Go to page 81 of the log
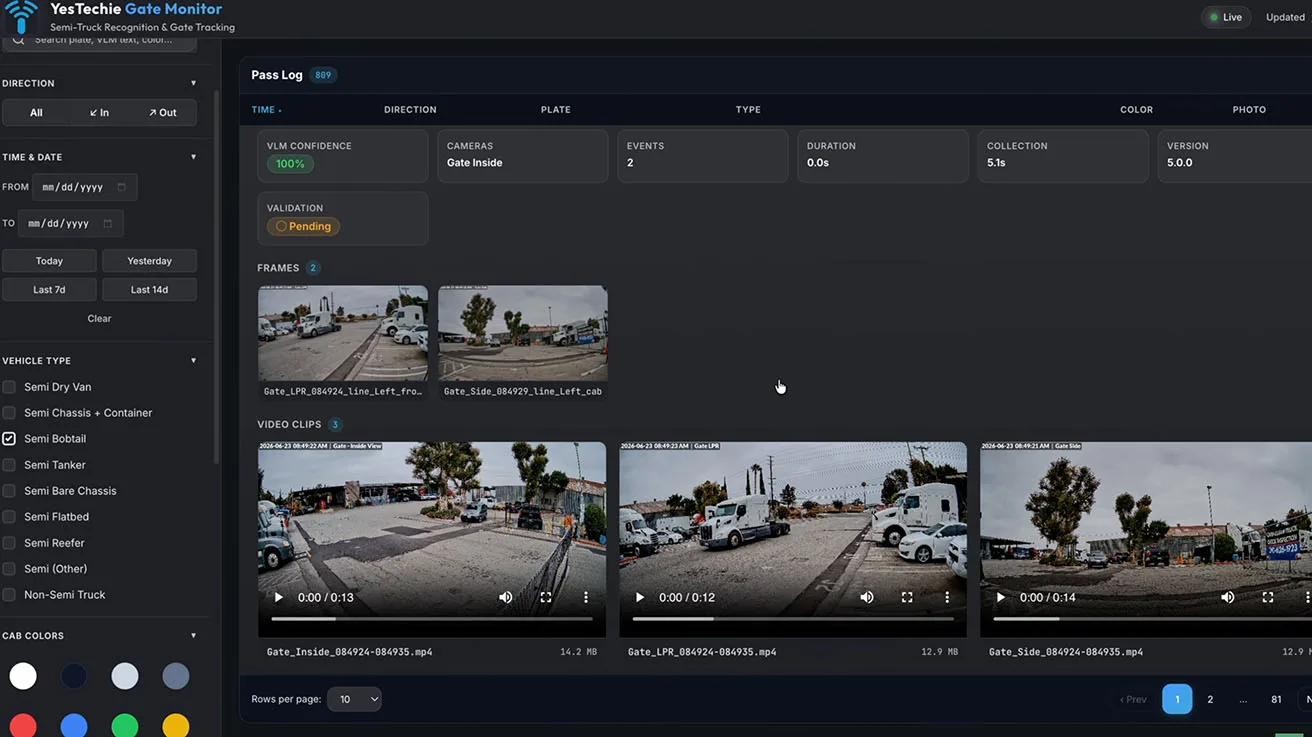The height and width of the screenshot is (737, 1312). click(1276, 699)
